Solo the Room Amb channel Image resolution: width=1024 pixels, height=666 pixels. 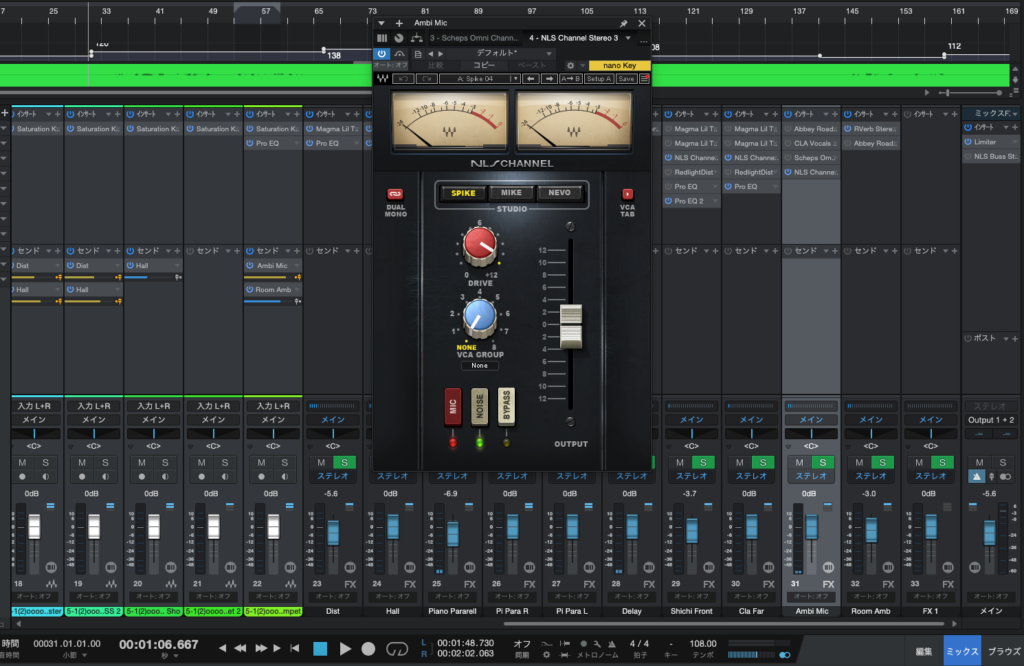882,462
